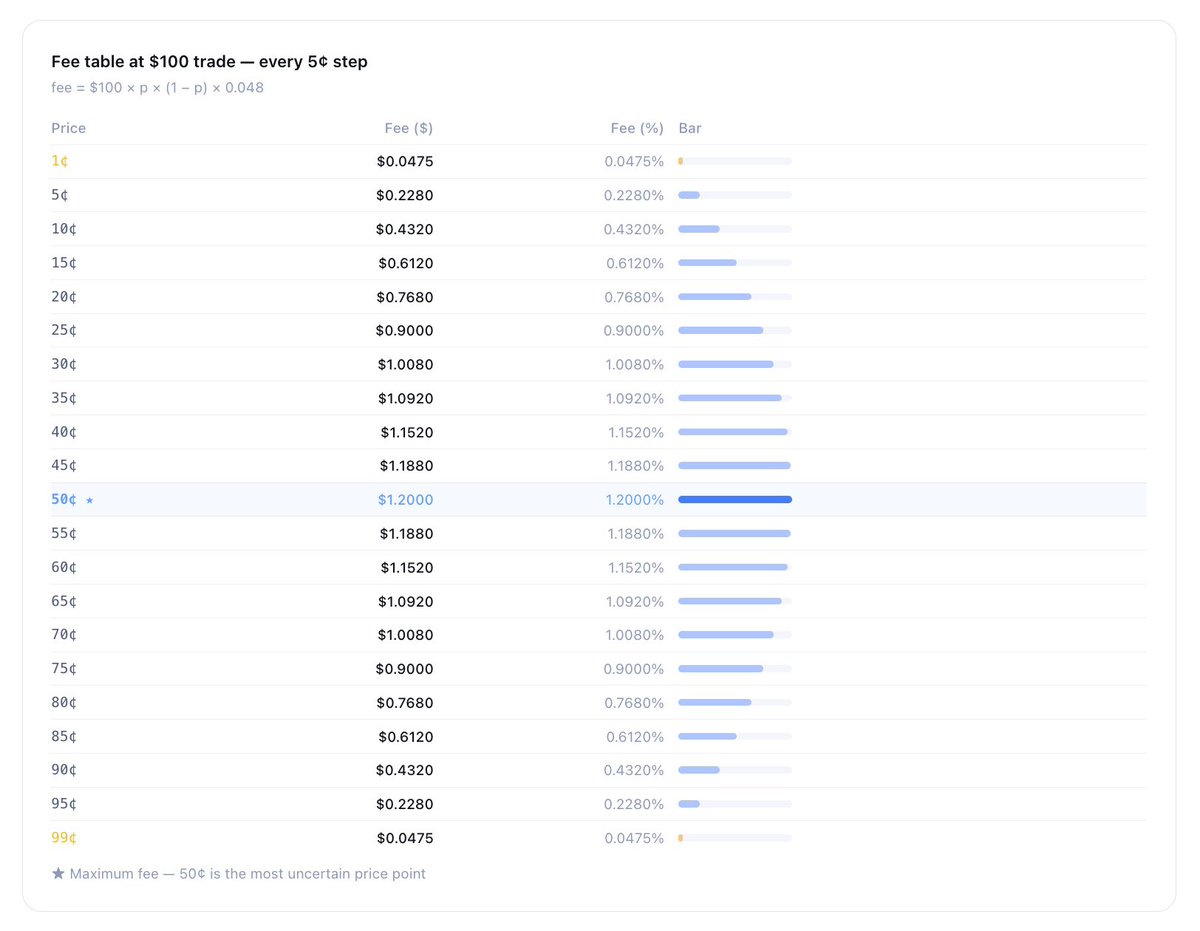Viewport: 1200px width, 931px height.
Task: Click the $0.0475 fee in the 1¢ row
Action: (x=405, y=161)
